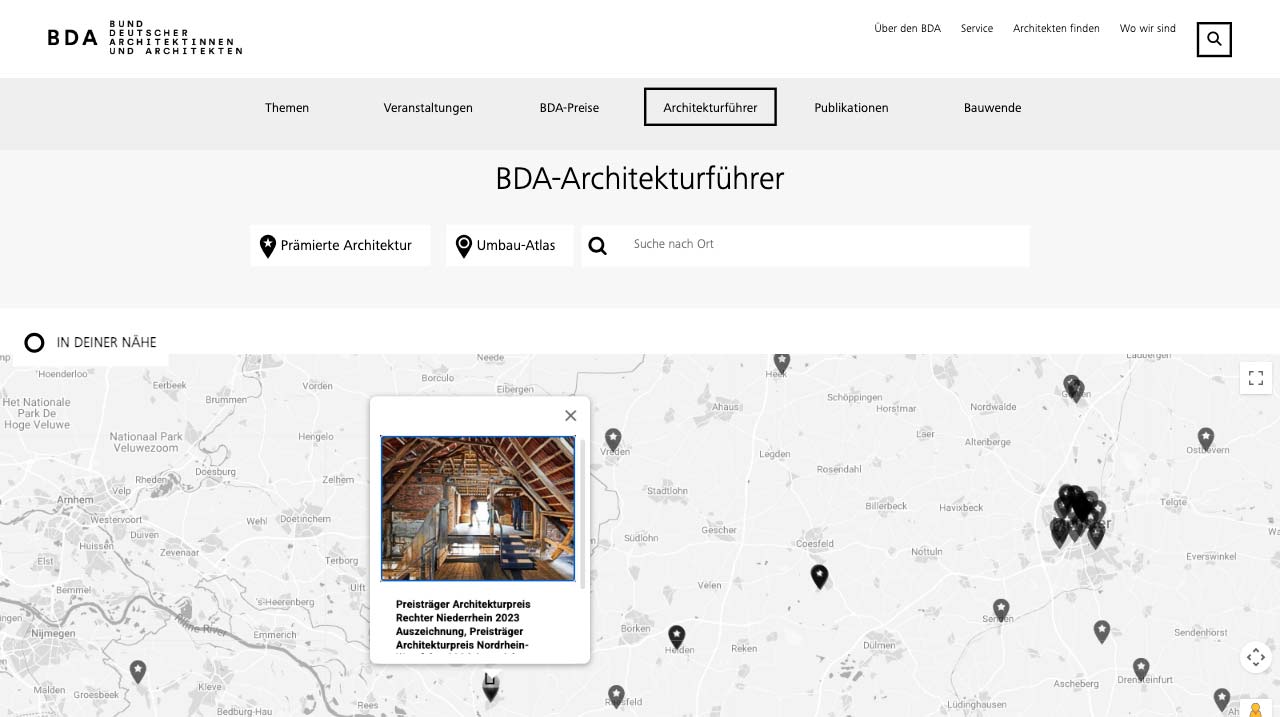Open the search icon in header

(x=1214, y=39)
